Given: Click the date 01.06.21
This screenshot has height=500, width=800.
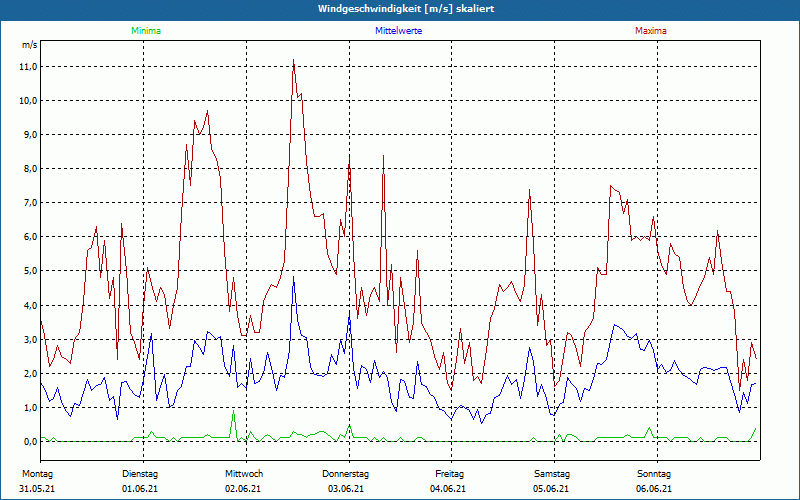Looking at the screenshot, I should point(140,489).
